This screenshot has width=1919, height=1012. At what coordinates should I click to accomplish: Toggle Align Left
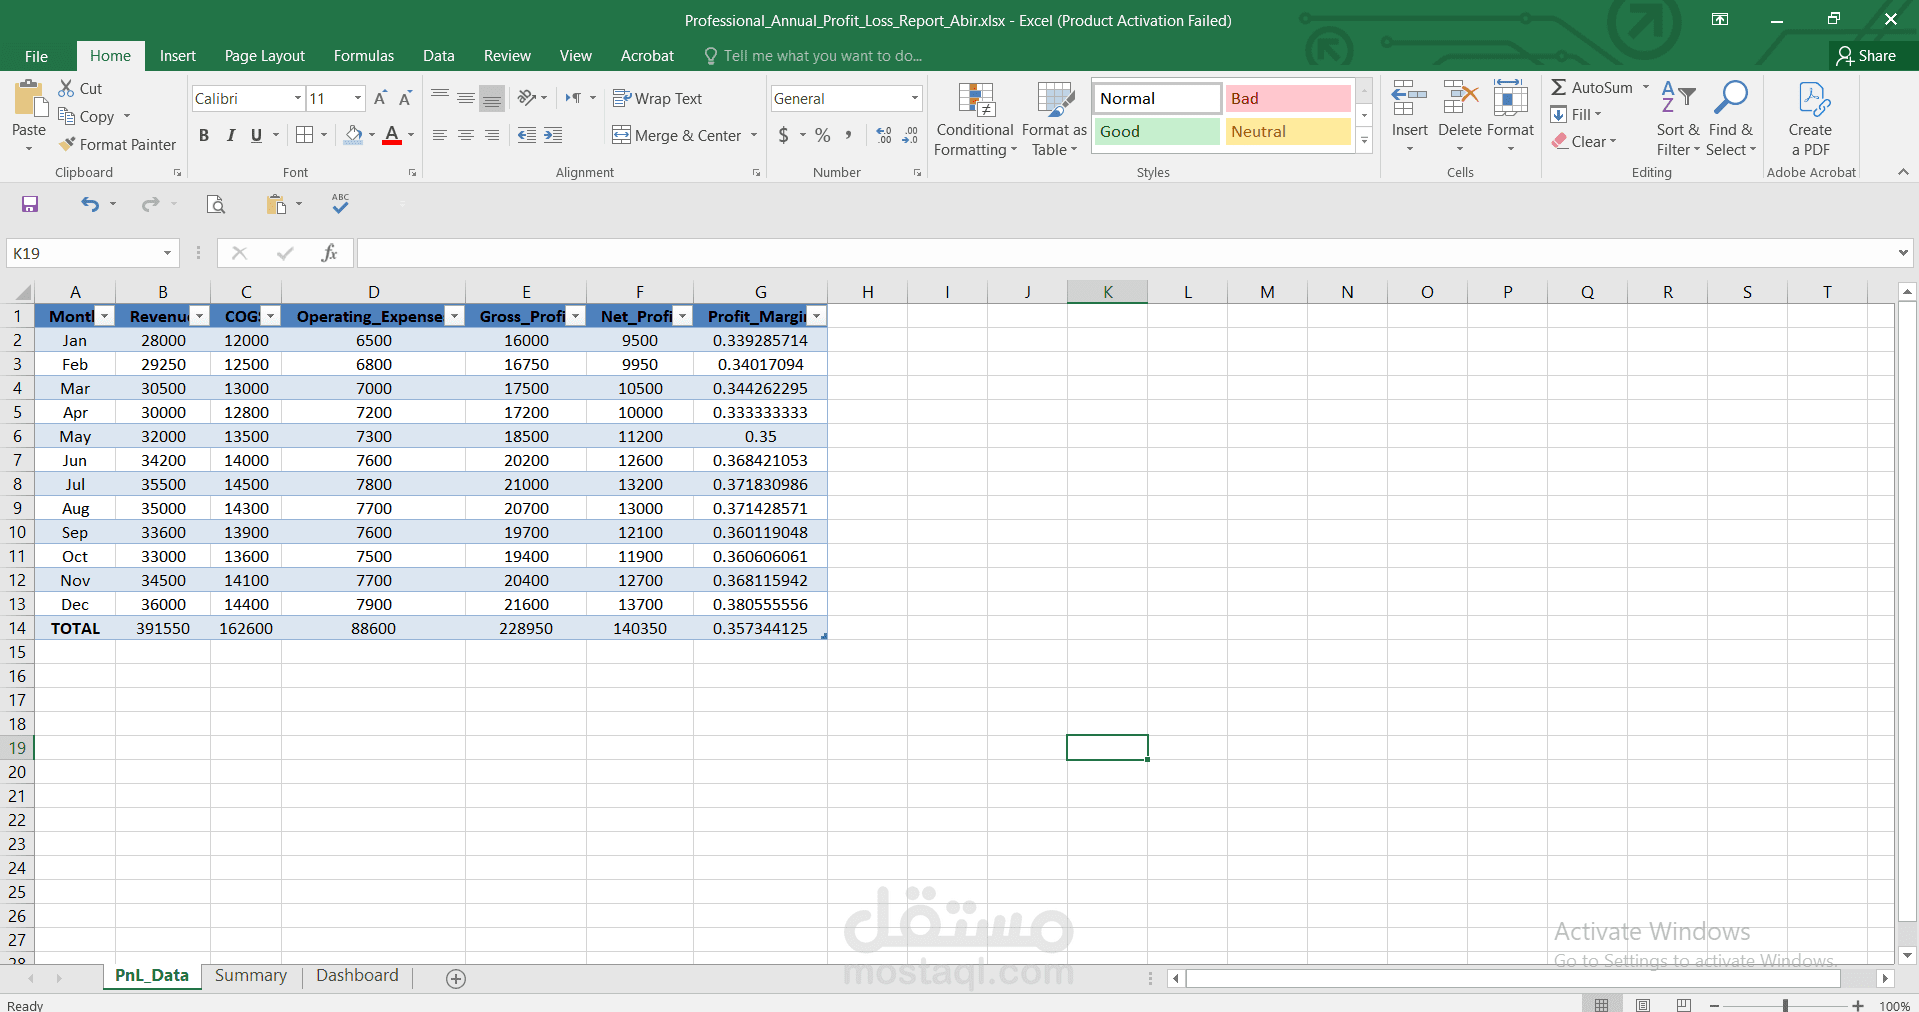click(x=440, y=135)
